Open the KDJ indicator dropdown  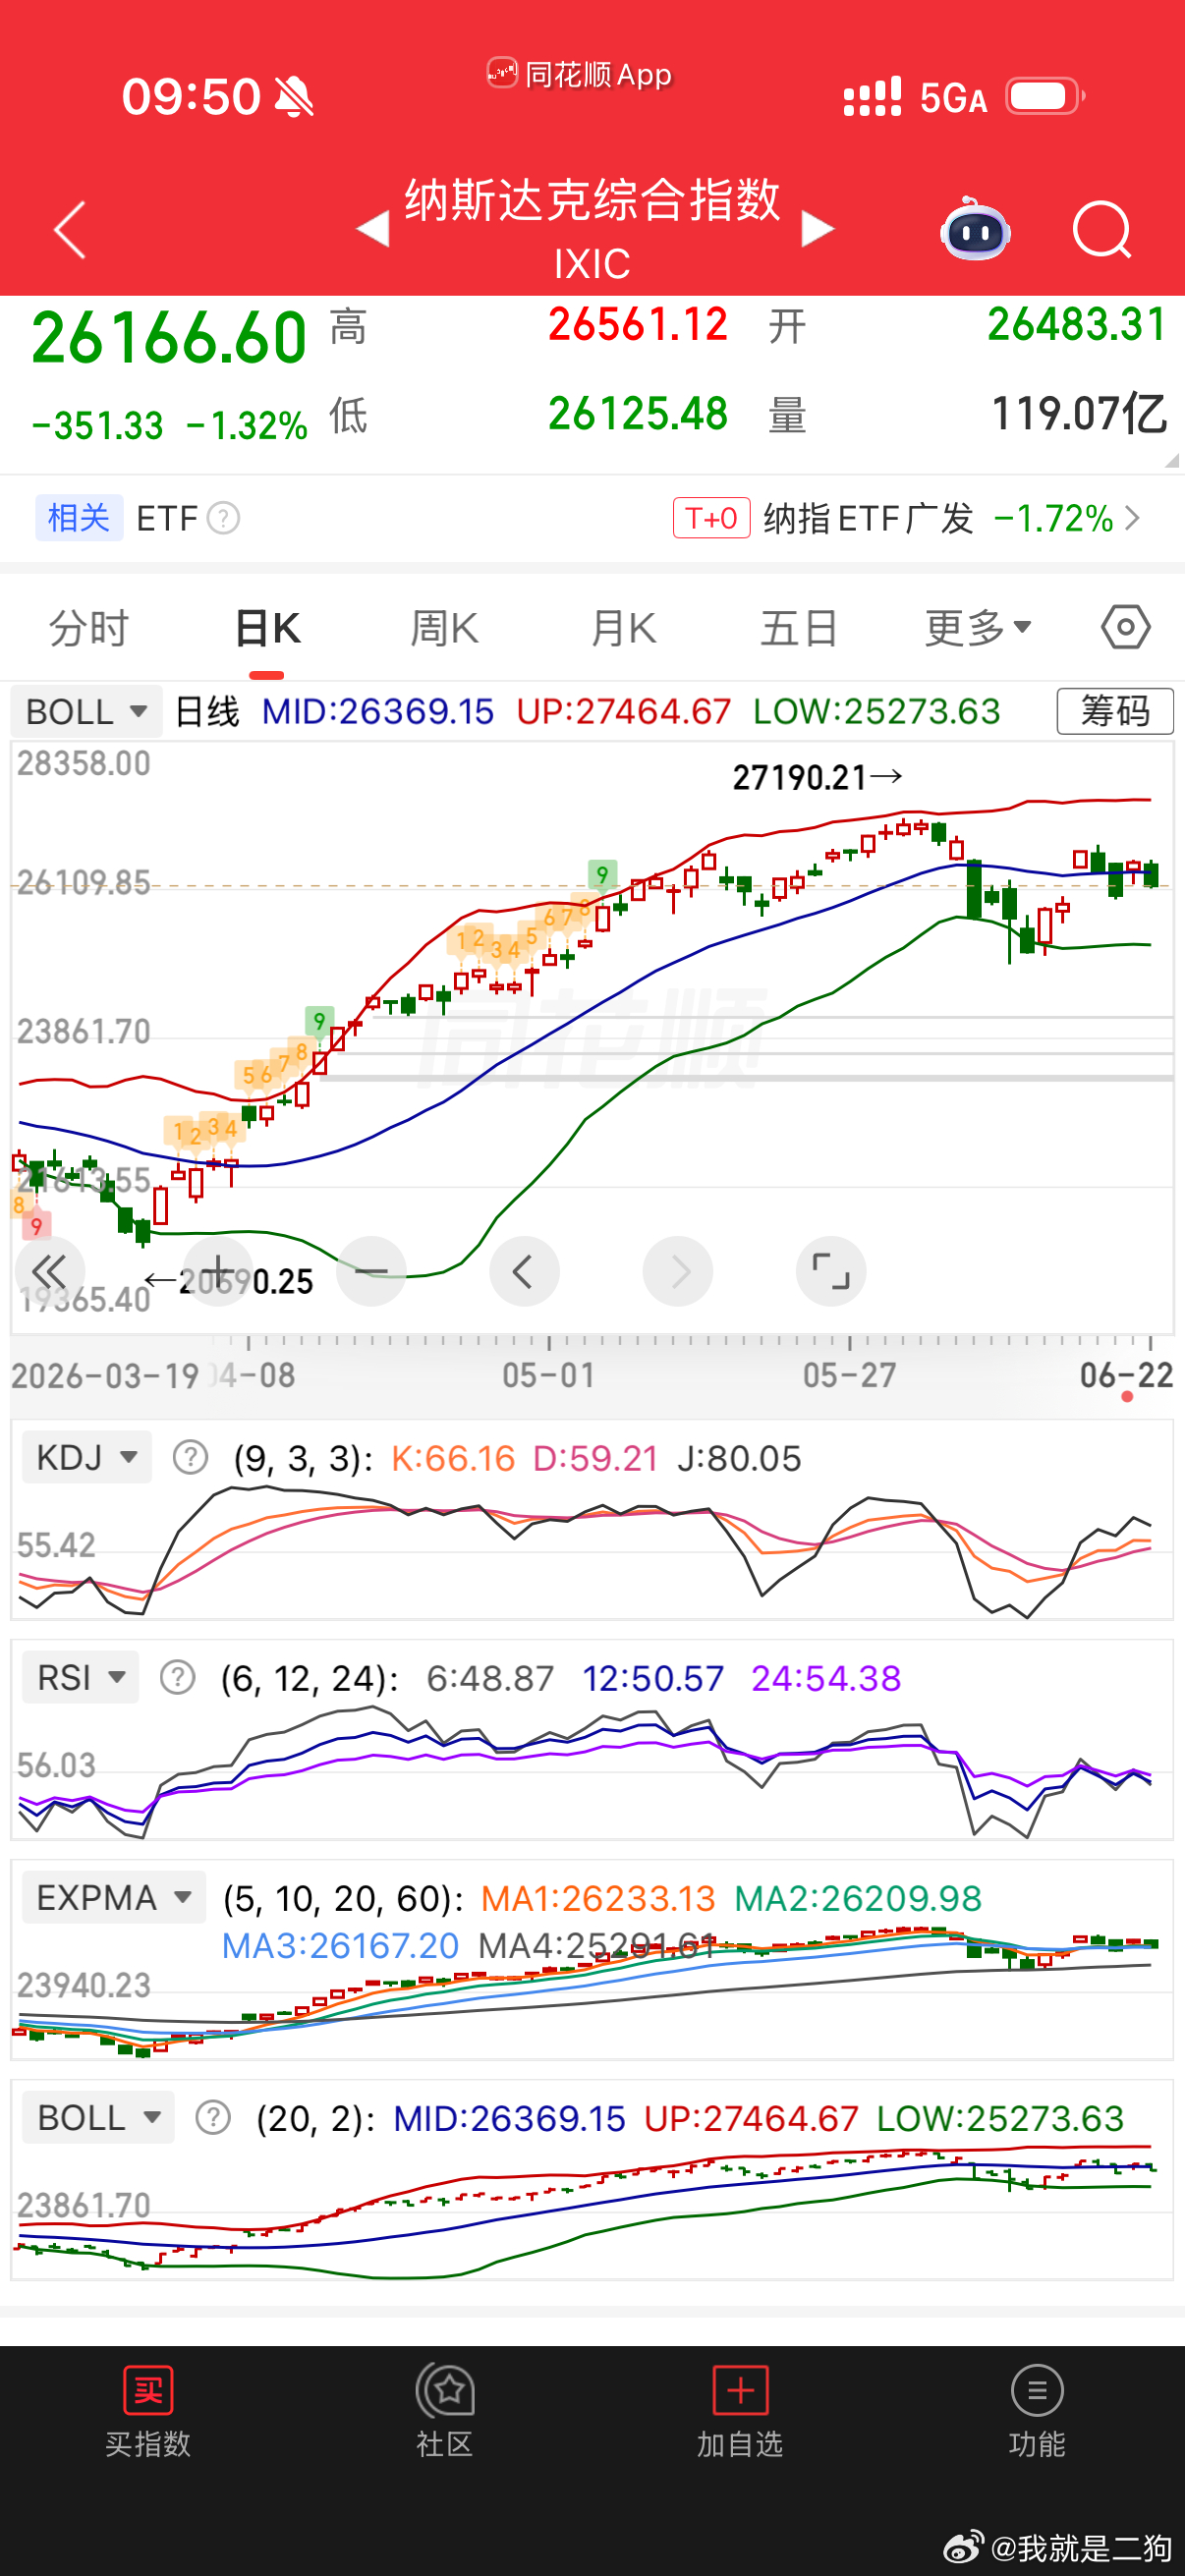87,1457
